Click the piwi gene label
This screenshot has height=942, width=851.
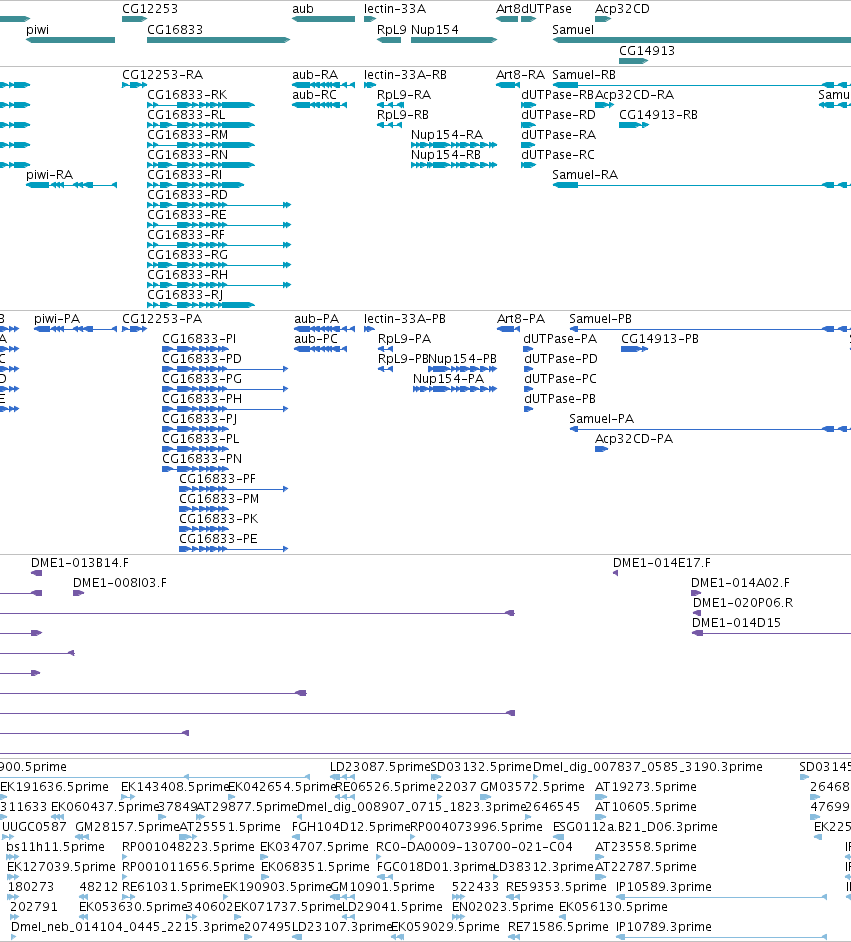(37, 30)
